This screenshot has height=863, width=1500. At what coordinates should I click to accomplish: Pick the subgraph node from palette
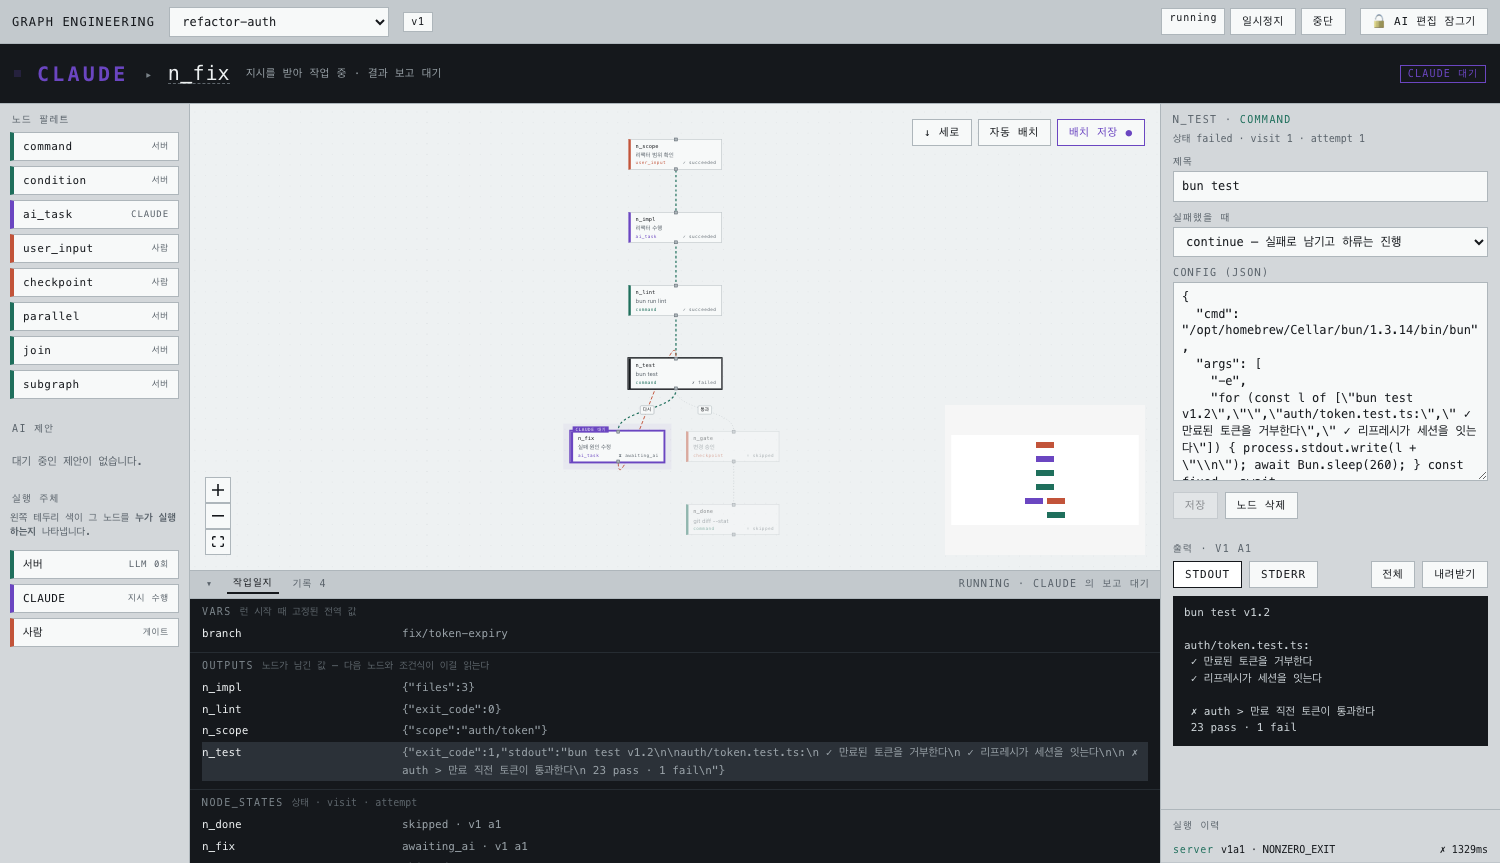click(95, 385)
